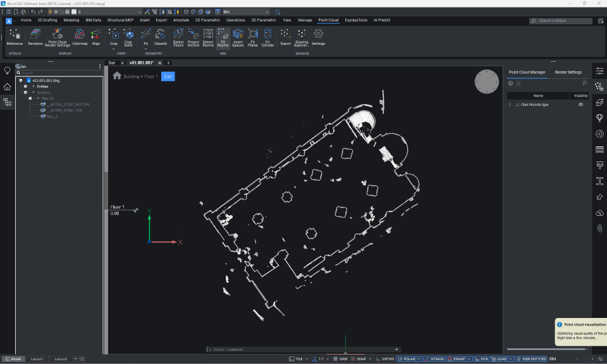Toggle QUAD in the status bar
The width and height of the screenshot is (607, 364).
[499, 359]
